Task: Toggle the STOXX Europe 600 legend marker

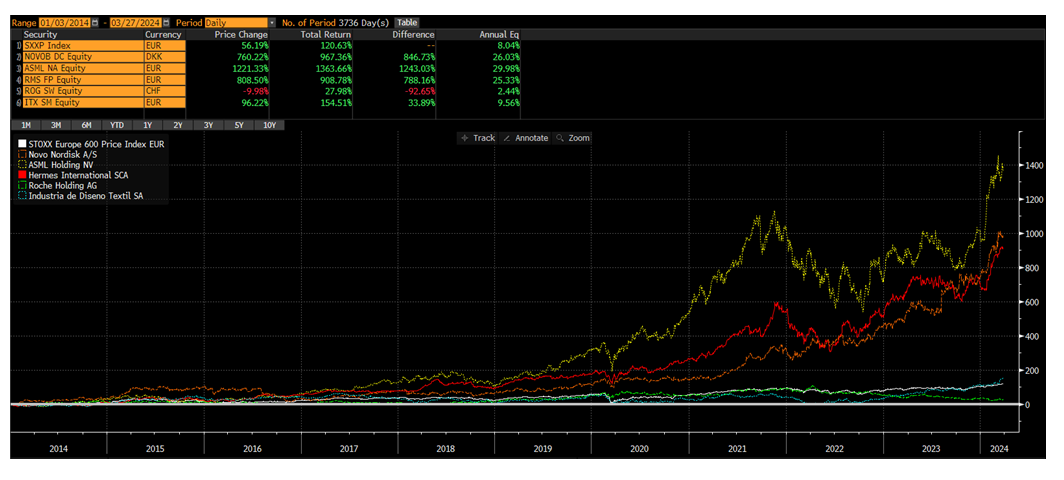Action: [23, 145]
